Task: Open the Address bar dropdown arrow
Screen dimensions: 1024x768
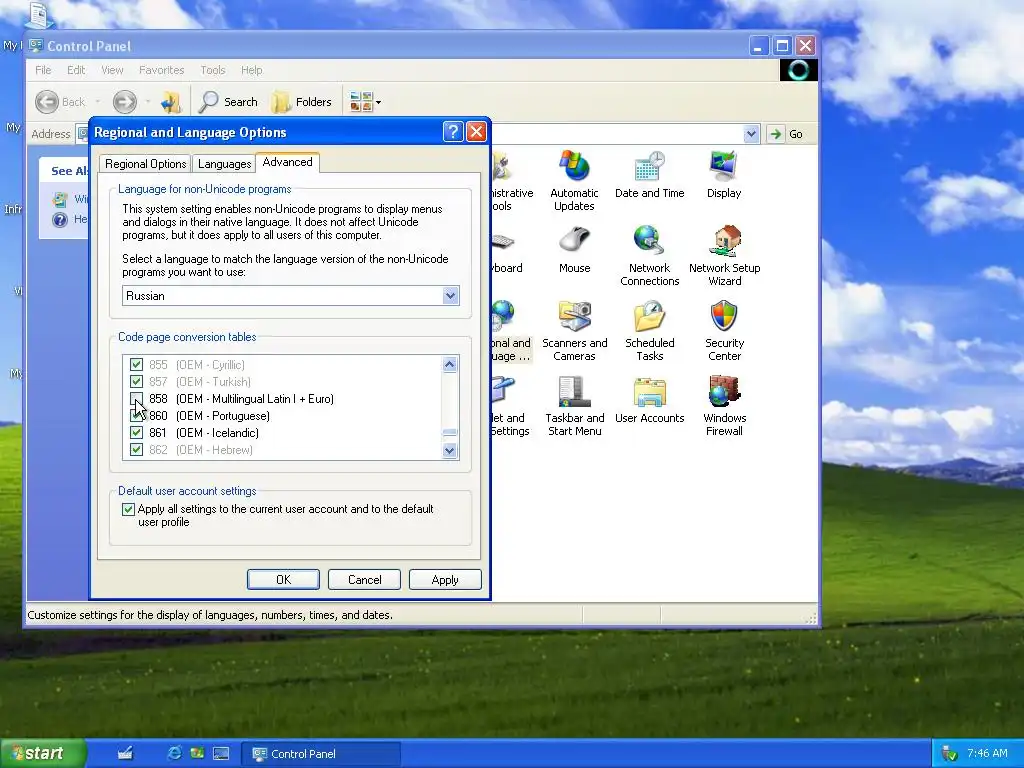Action: point(751,134)
